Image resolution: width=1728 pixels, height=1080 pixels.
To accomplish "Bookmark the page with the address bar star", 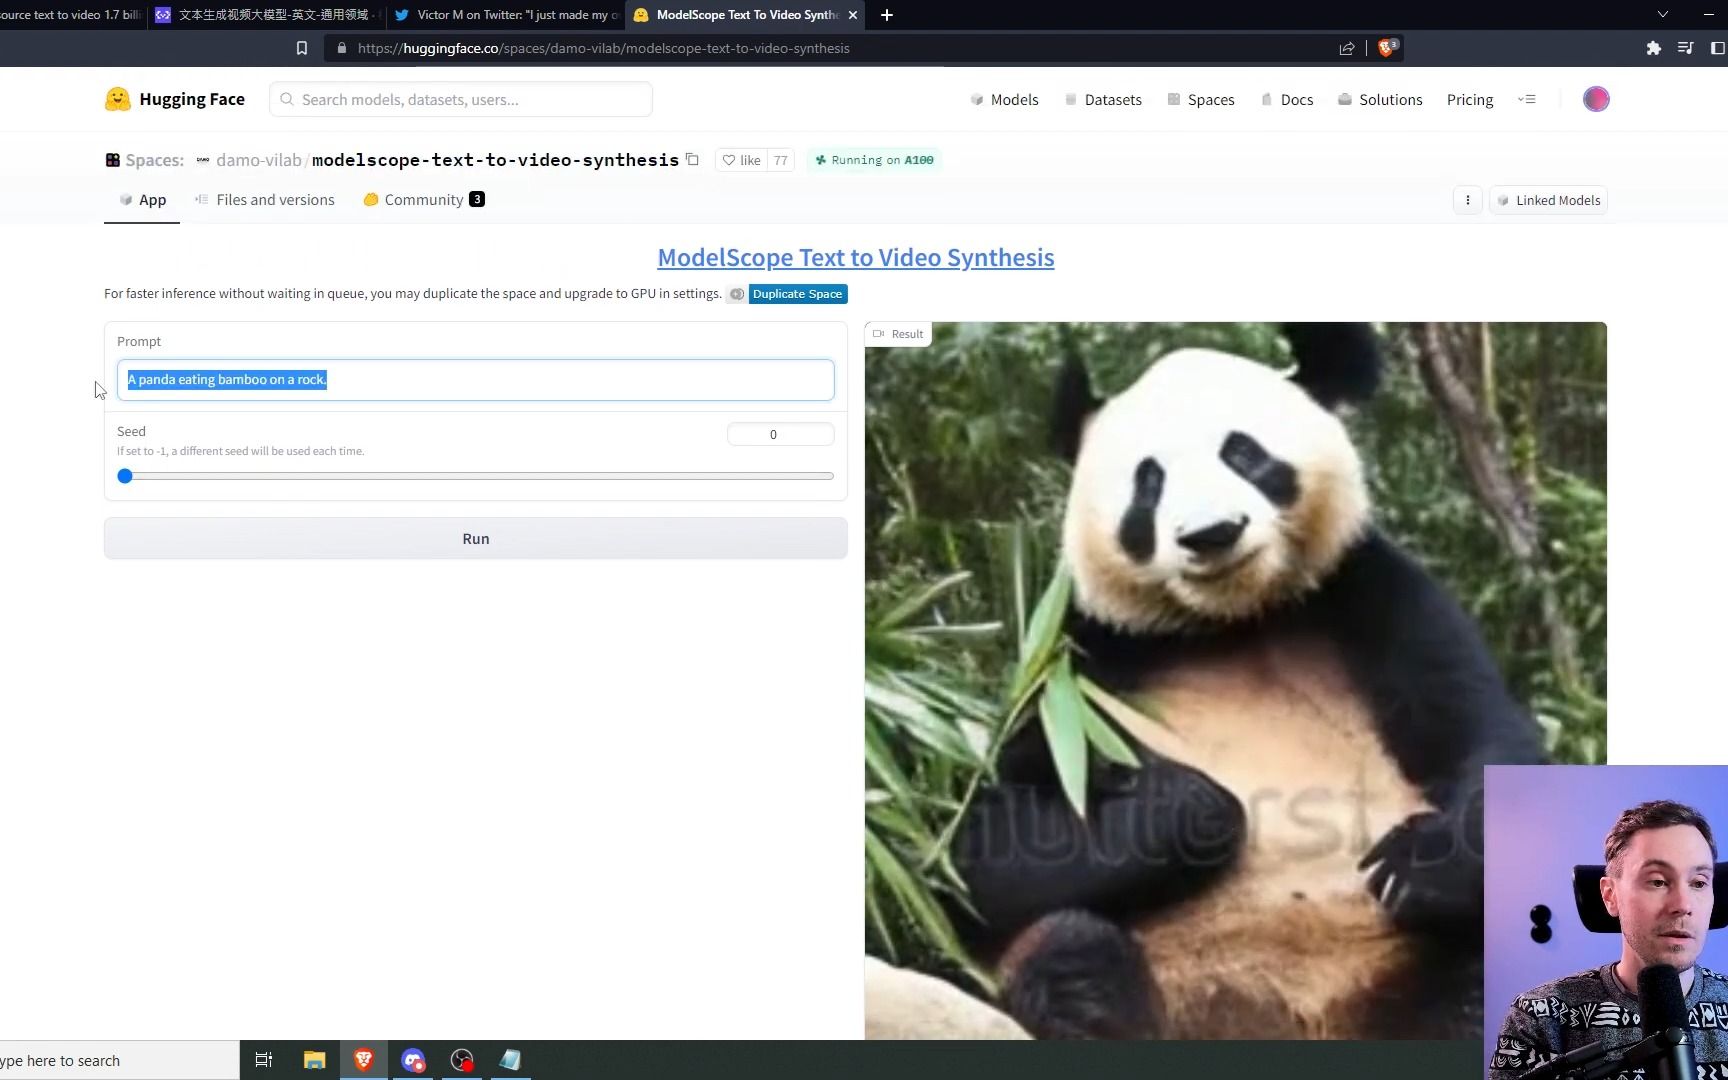I will (302, 47).
